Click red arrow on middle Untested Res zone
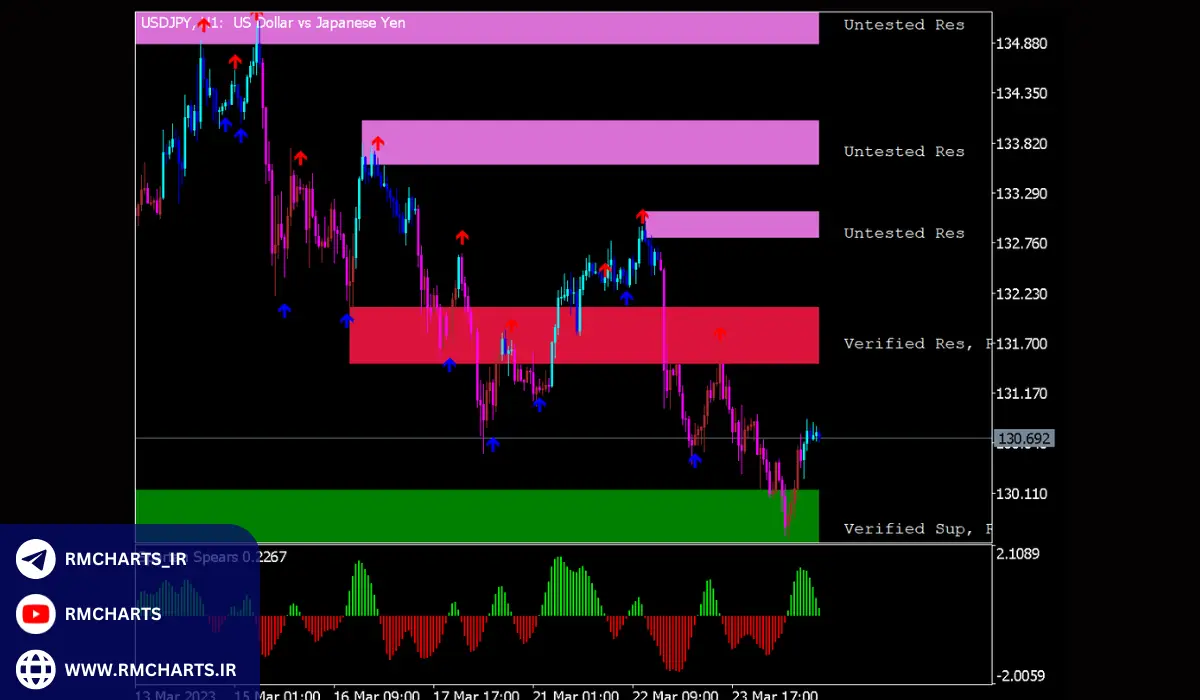 click(x=377, y=143)
